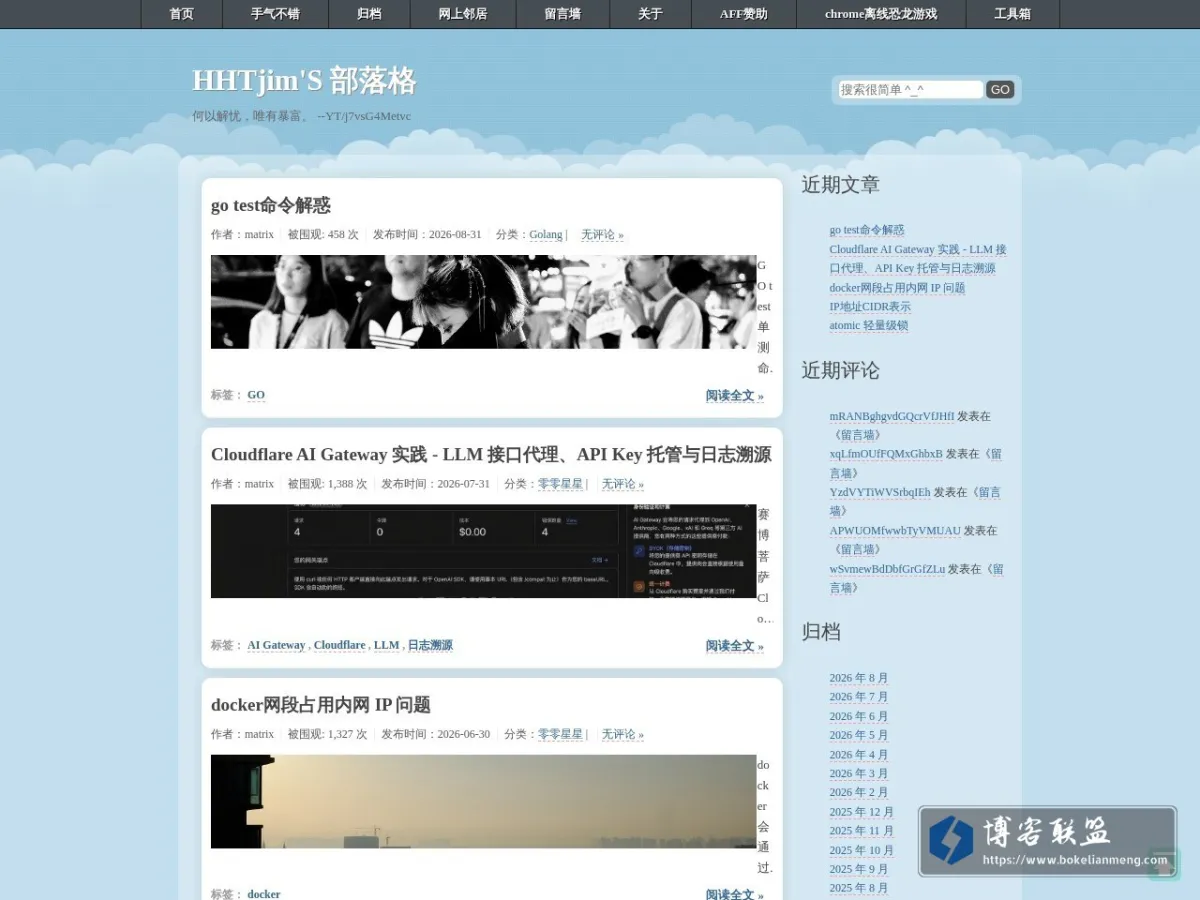The width and height of the screenshot is (1200, 900).
Task: Click the date 发布时间：2026-07-31
Action: [x=435, y=483]
